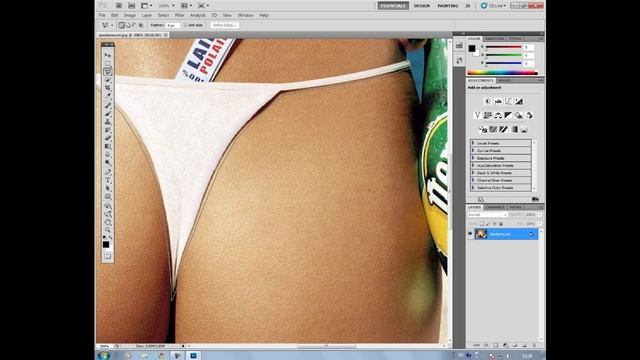Select the Quick Selection tool
Image resolution: width=640 pixels, height=360 pixels.
pyautogui.click(x=108, y=80)
